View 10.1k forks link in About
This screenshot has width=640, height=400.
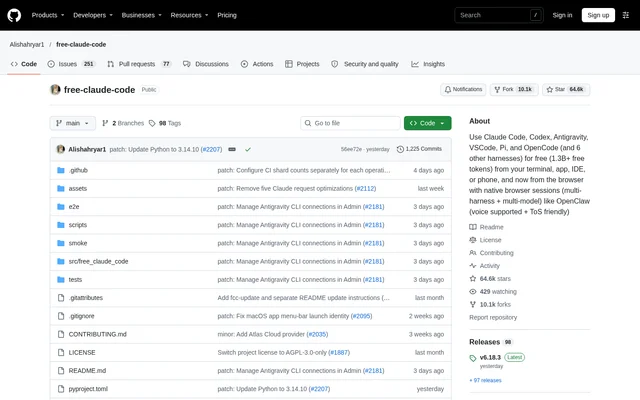490,304
